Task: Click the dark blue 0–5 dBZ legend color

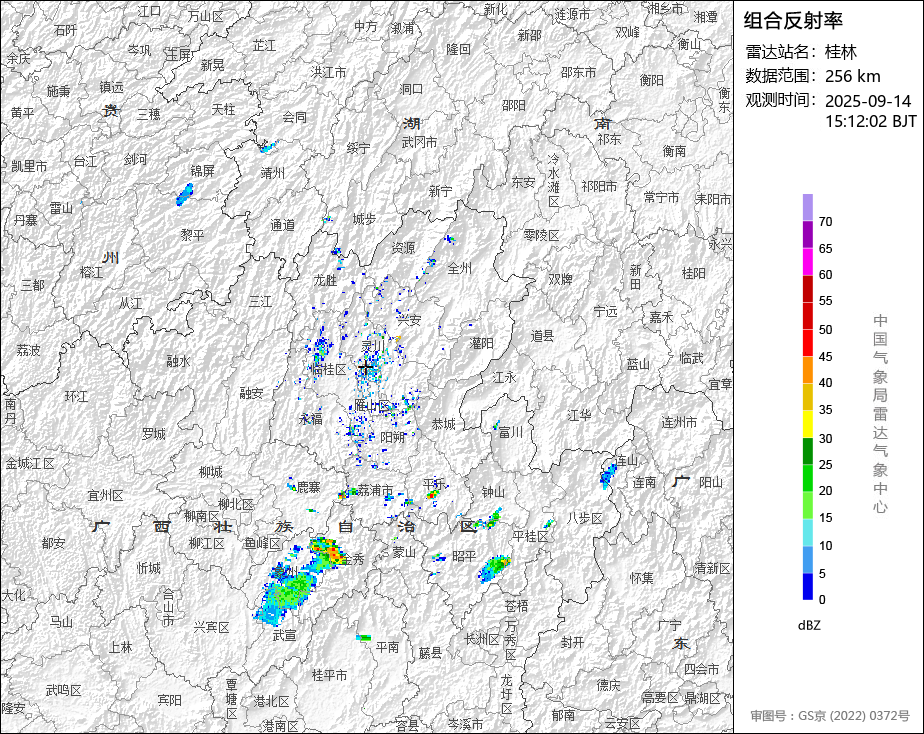Action: tap(808, 587)
